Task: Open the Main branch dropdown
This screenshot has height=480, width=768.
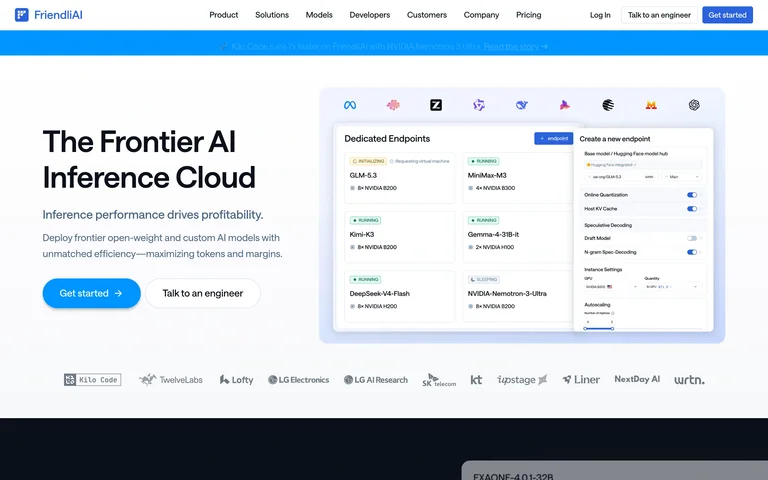Action: tap(681, 177)
